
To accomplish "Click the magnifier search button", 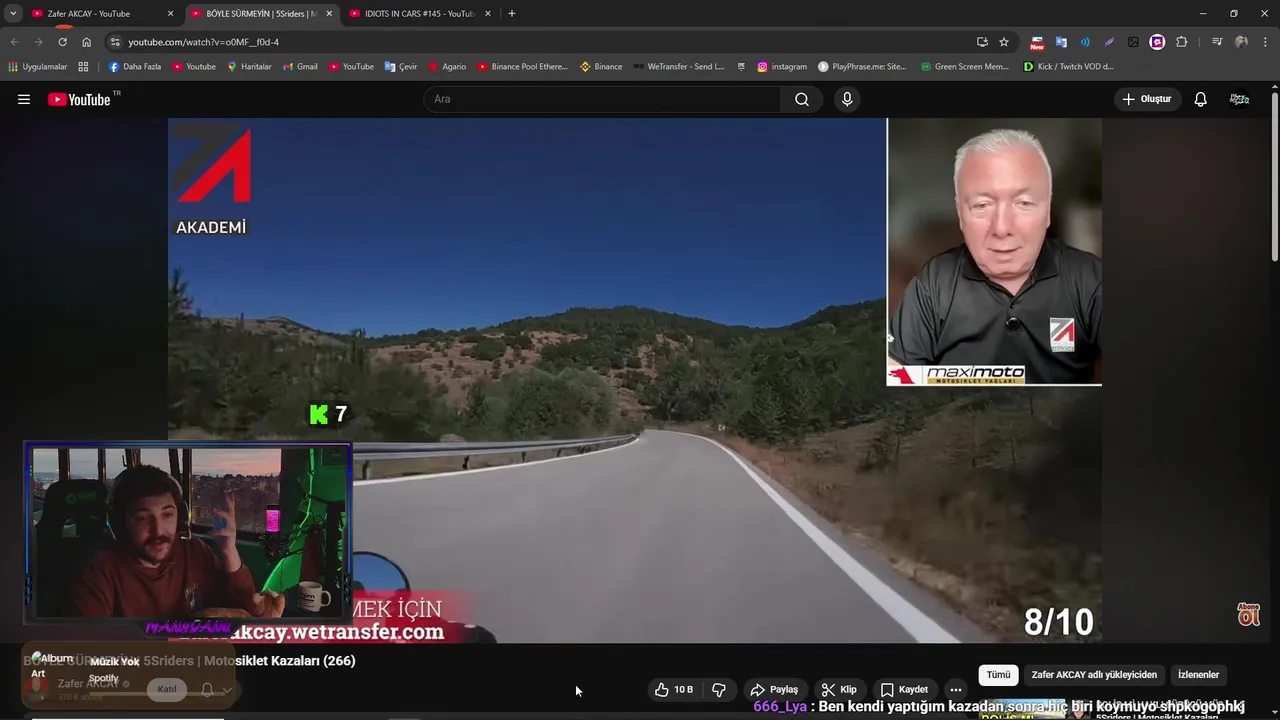I will click(802, 99).
